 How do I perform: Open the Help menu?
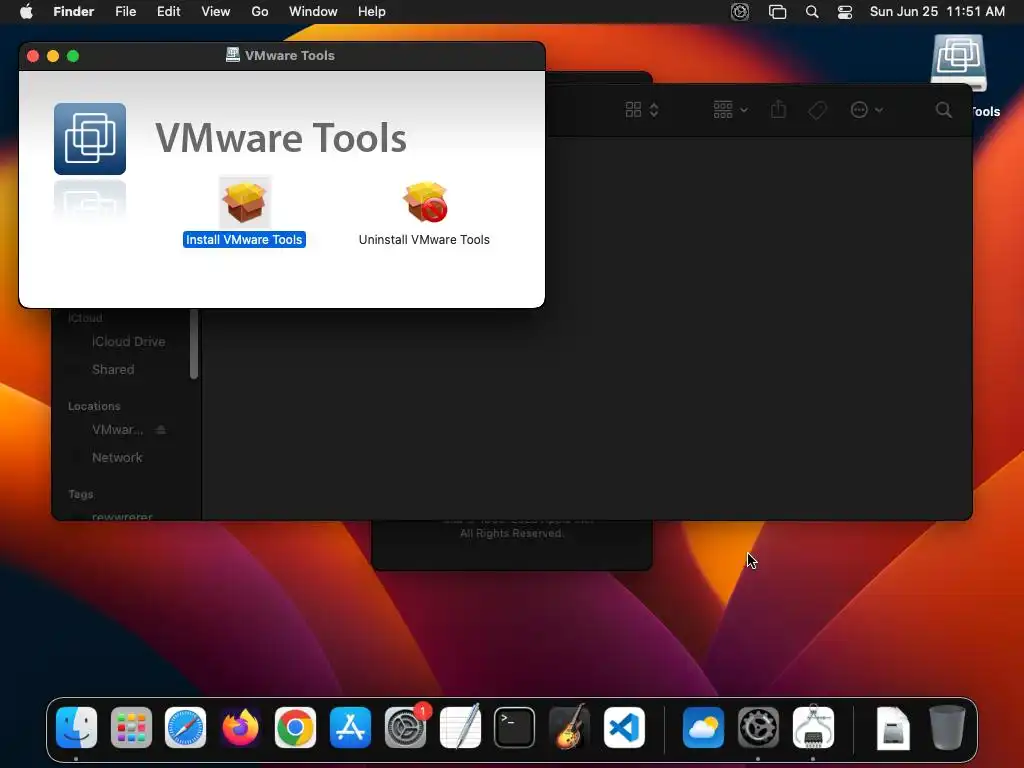(x=372, y=12)
